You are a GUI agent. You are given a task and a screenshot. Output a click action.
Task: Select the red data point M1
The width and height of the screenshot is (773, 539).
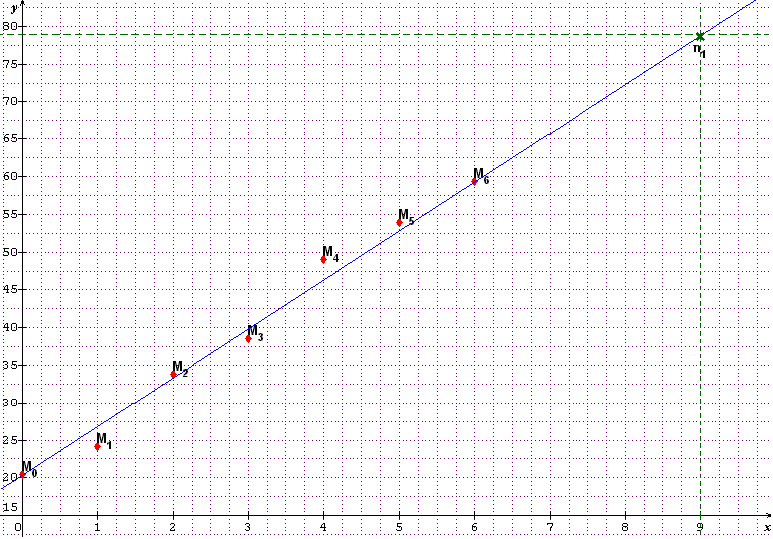(97, 446)
